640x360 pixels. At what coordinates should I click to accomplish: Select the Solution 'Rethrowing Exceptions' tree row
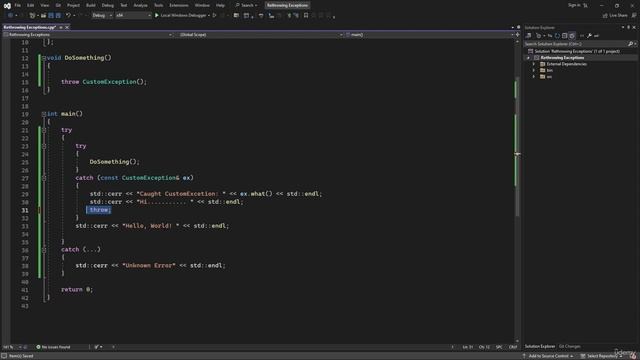click(577, 51)
